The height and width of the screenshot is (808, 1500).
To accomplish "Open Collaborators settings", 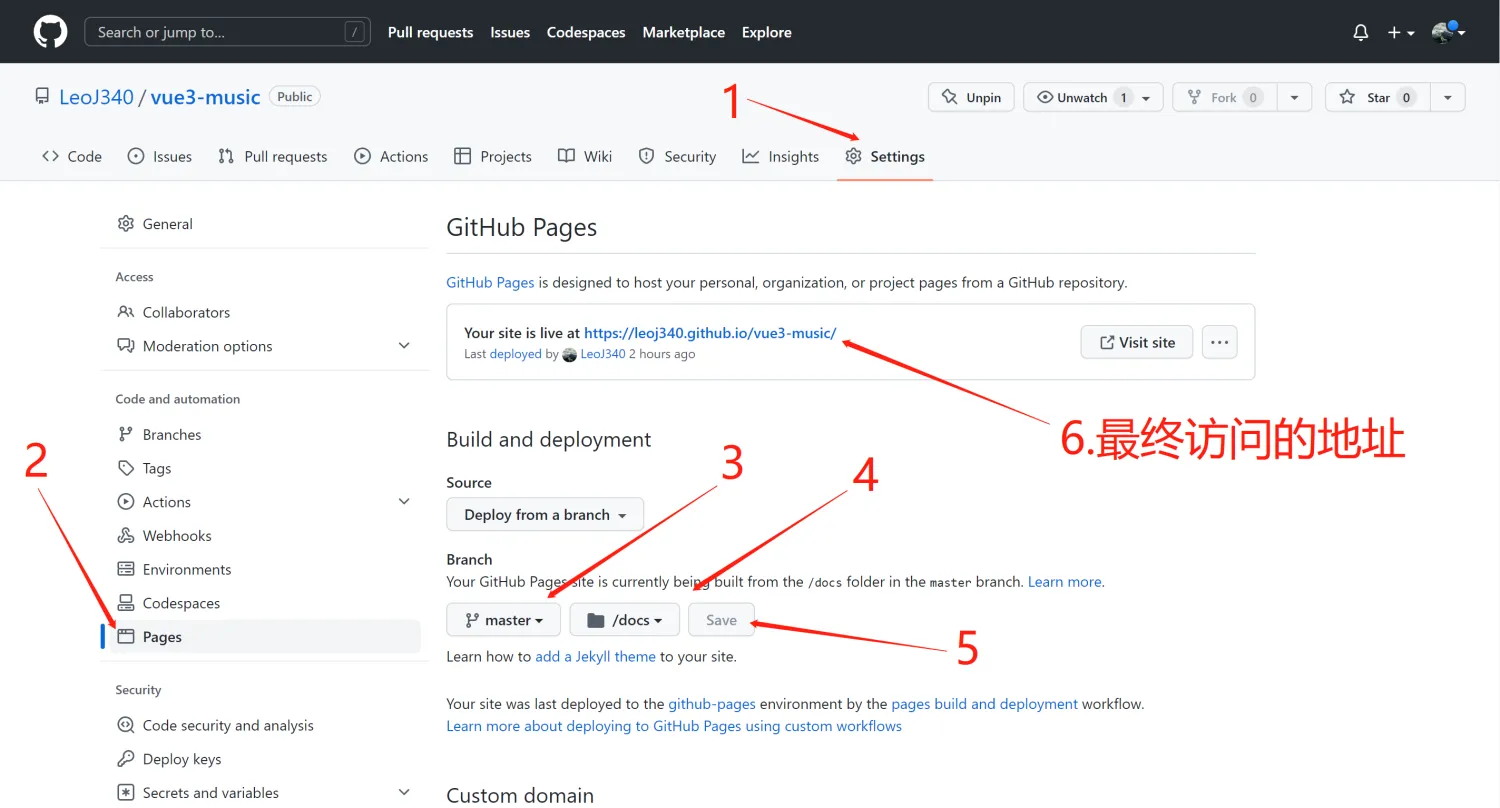I will [186, 312].
